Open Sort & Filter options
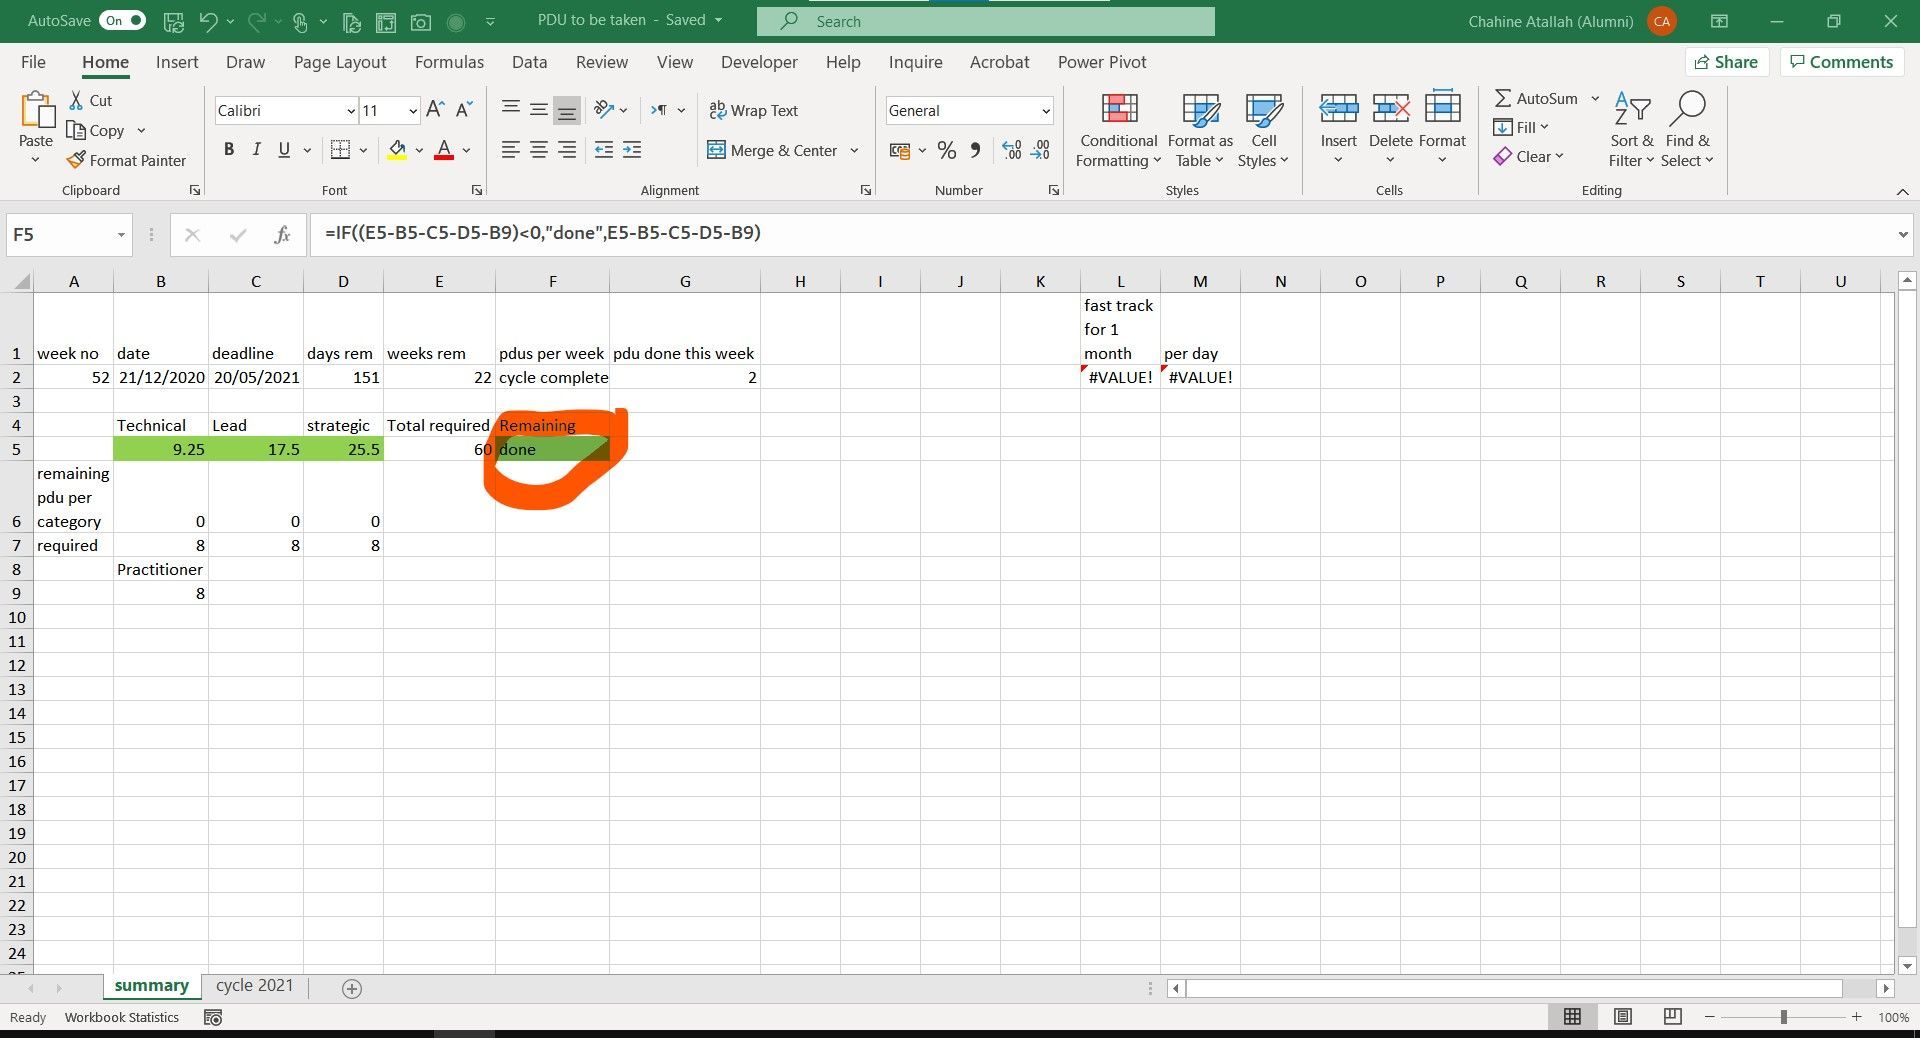Image resolution: width=1920 pixels, height=1038 pixels. [x=1630, y=130]
